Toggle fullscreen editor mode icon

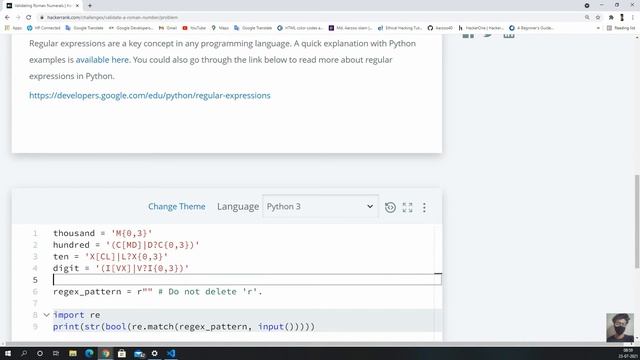407,207
